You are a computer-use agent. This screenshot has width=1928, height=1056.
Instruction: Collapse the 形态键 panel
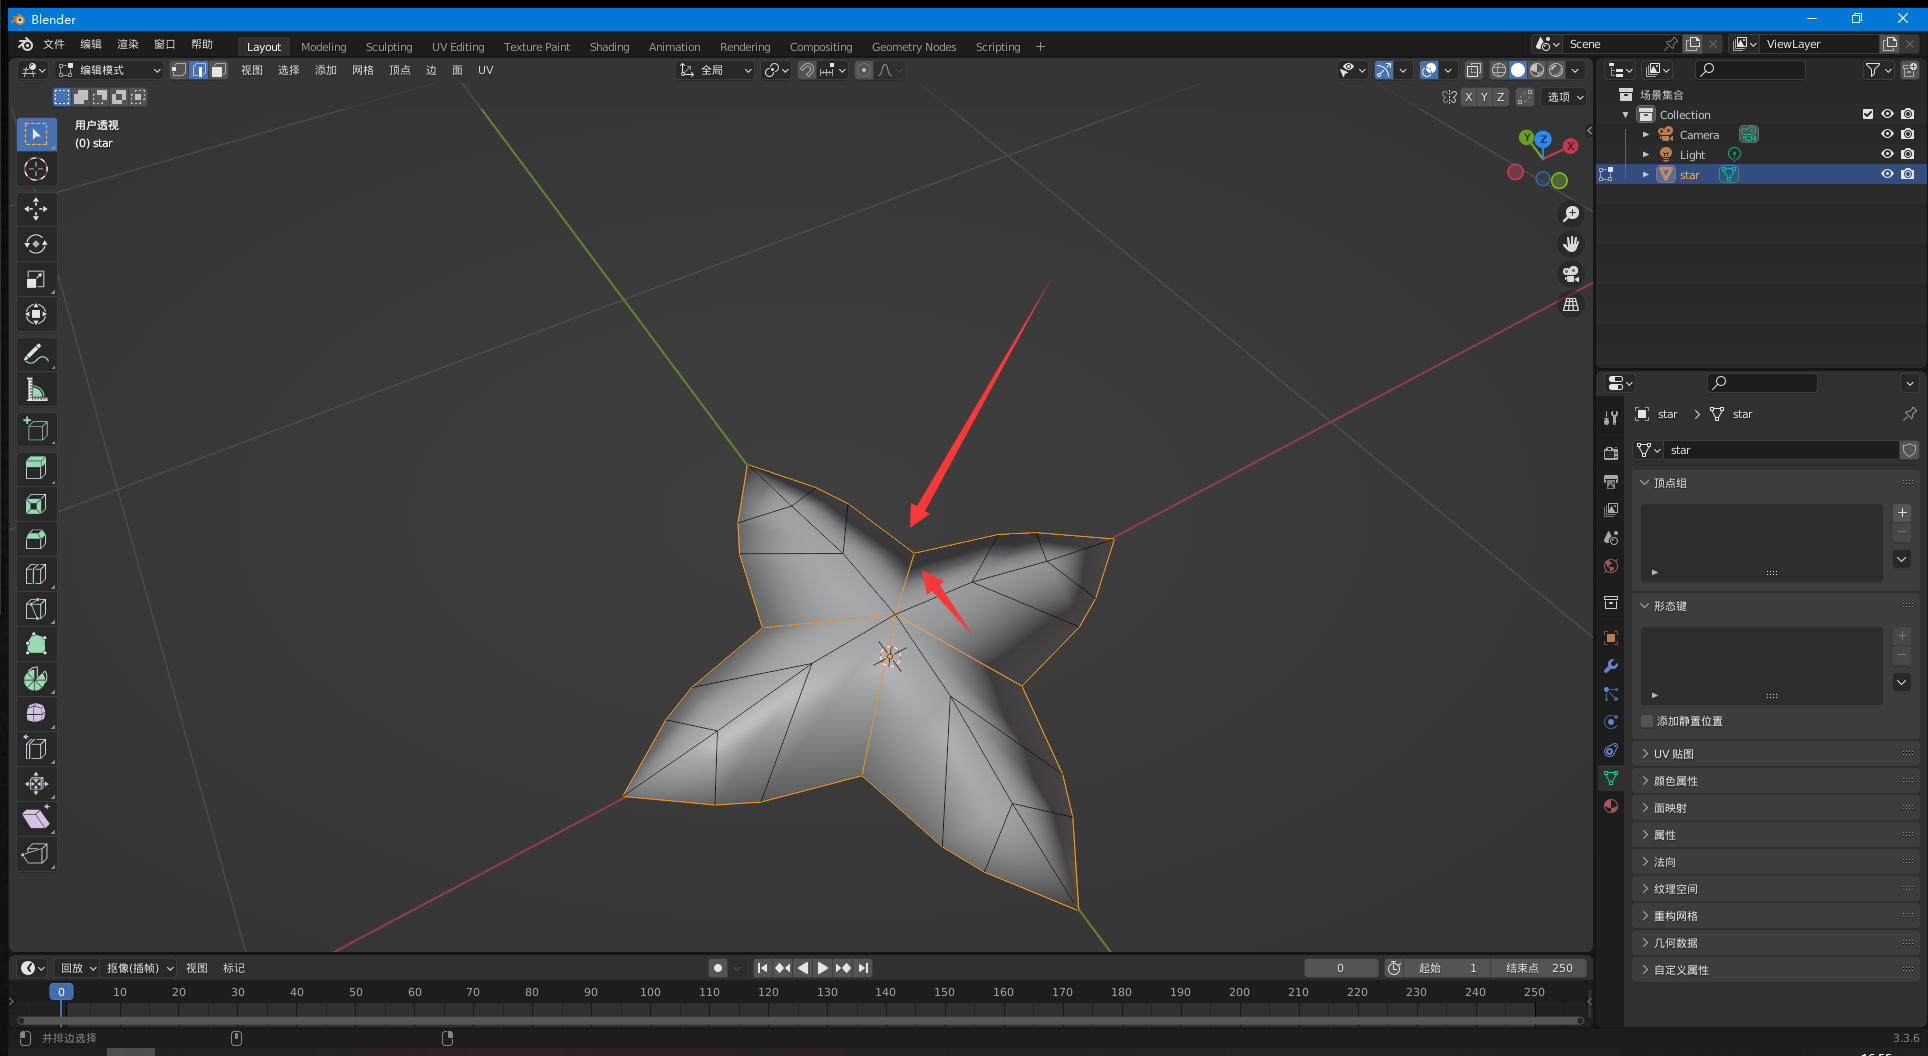(x=1645, y=606)
